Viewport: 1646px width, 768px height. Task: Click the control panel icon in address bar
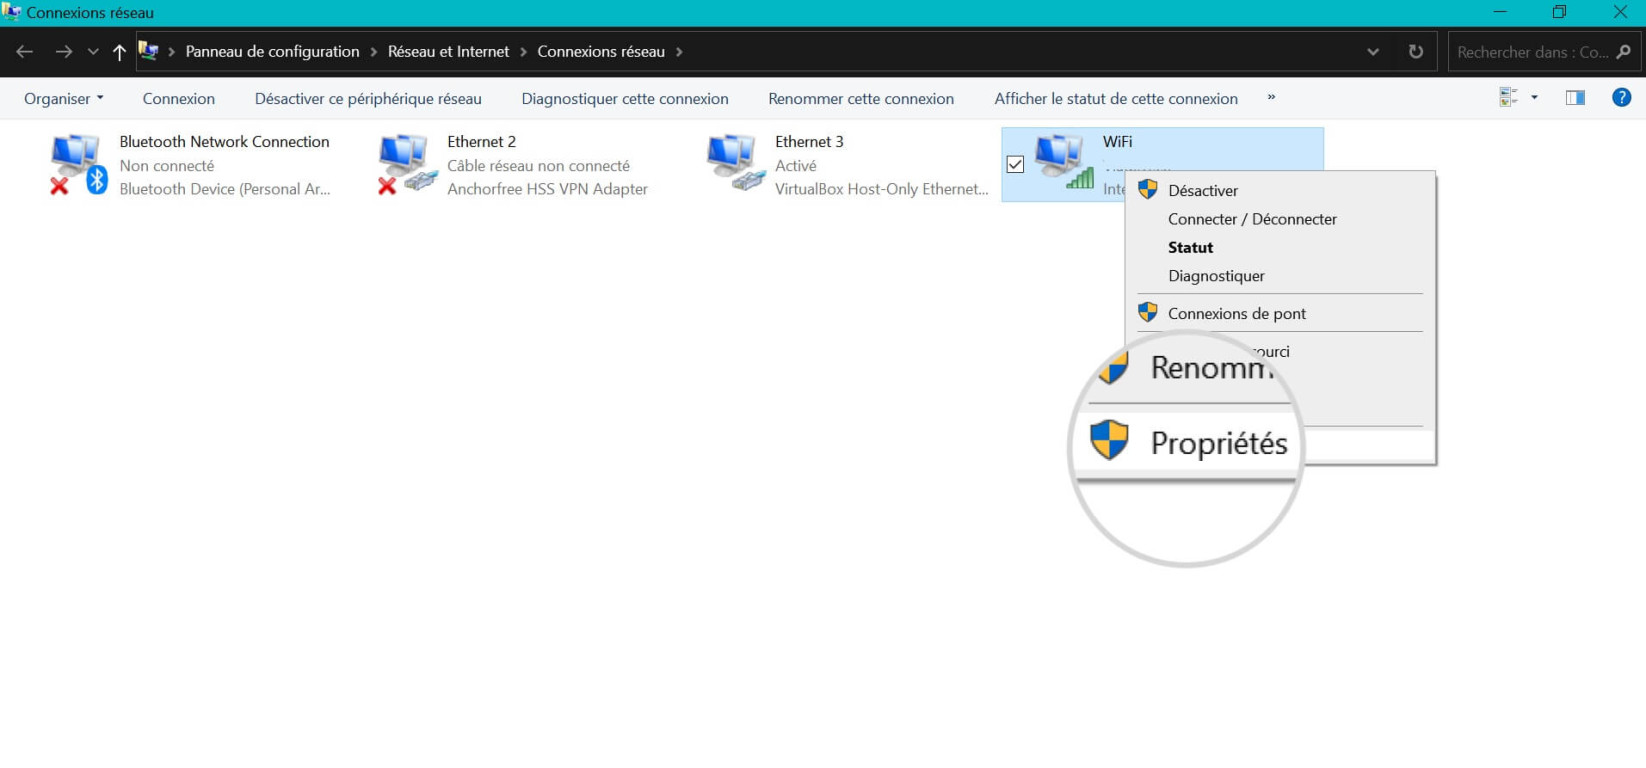[148, 51]
